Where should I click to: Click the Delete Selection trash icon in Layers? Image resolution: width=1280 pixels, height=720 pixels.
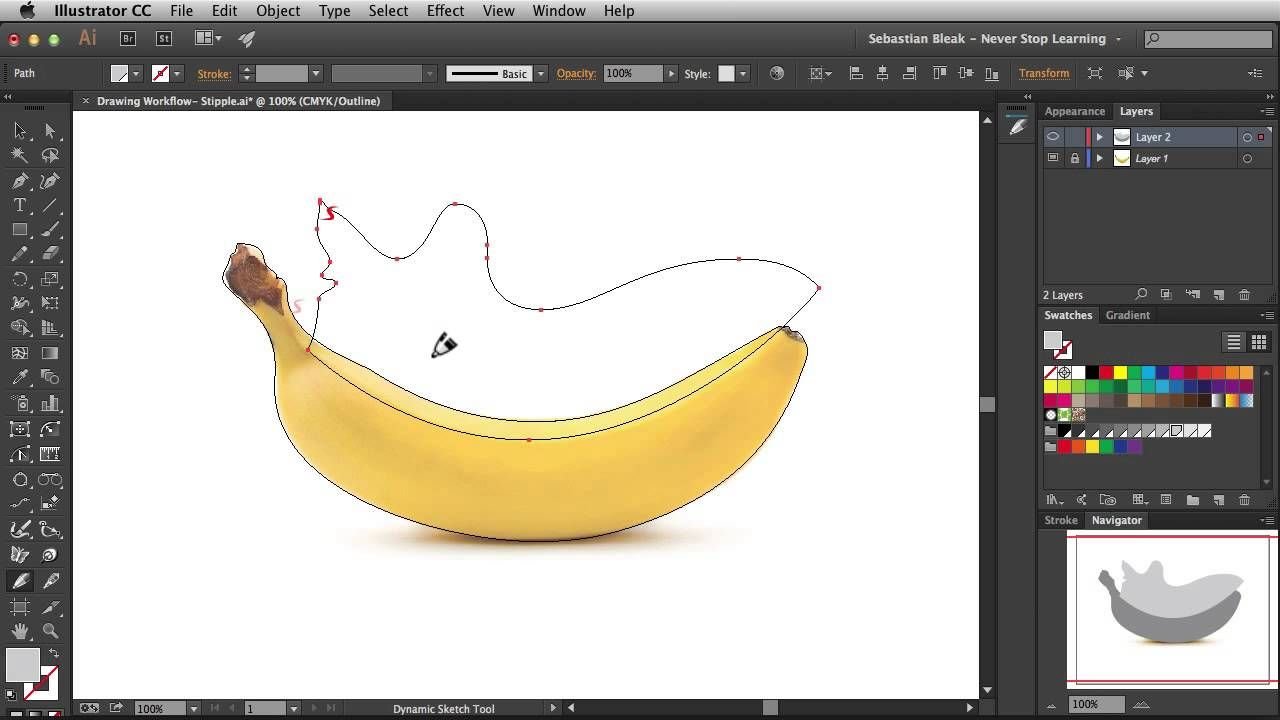(1244, 295)
